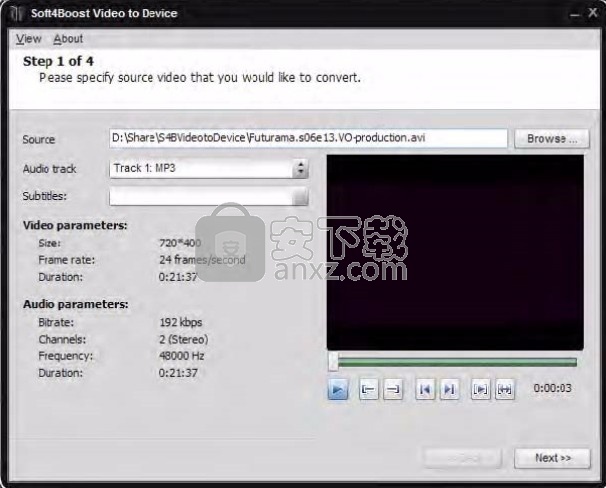
Task: Click the app icon in the title bar
Action: click(17, 14)
